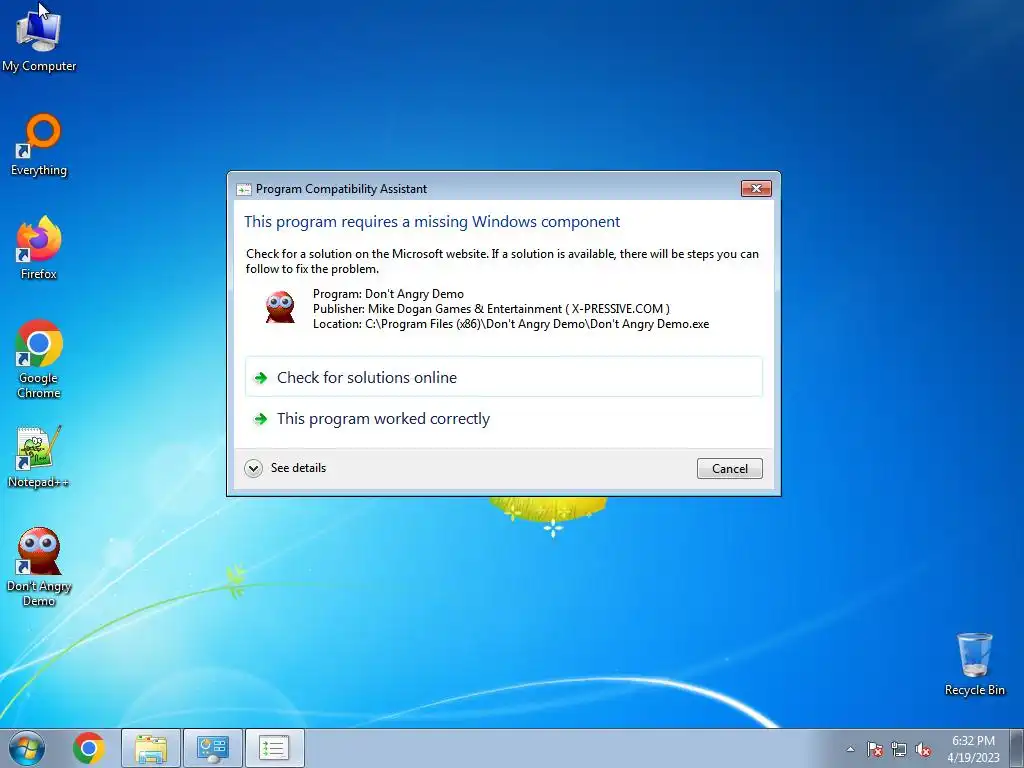Open My Computer desktop icon
The width and height of the screenshot is (1024, 768).
click(x=39, y=39)
